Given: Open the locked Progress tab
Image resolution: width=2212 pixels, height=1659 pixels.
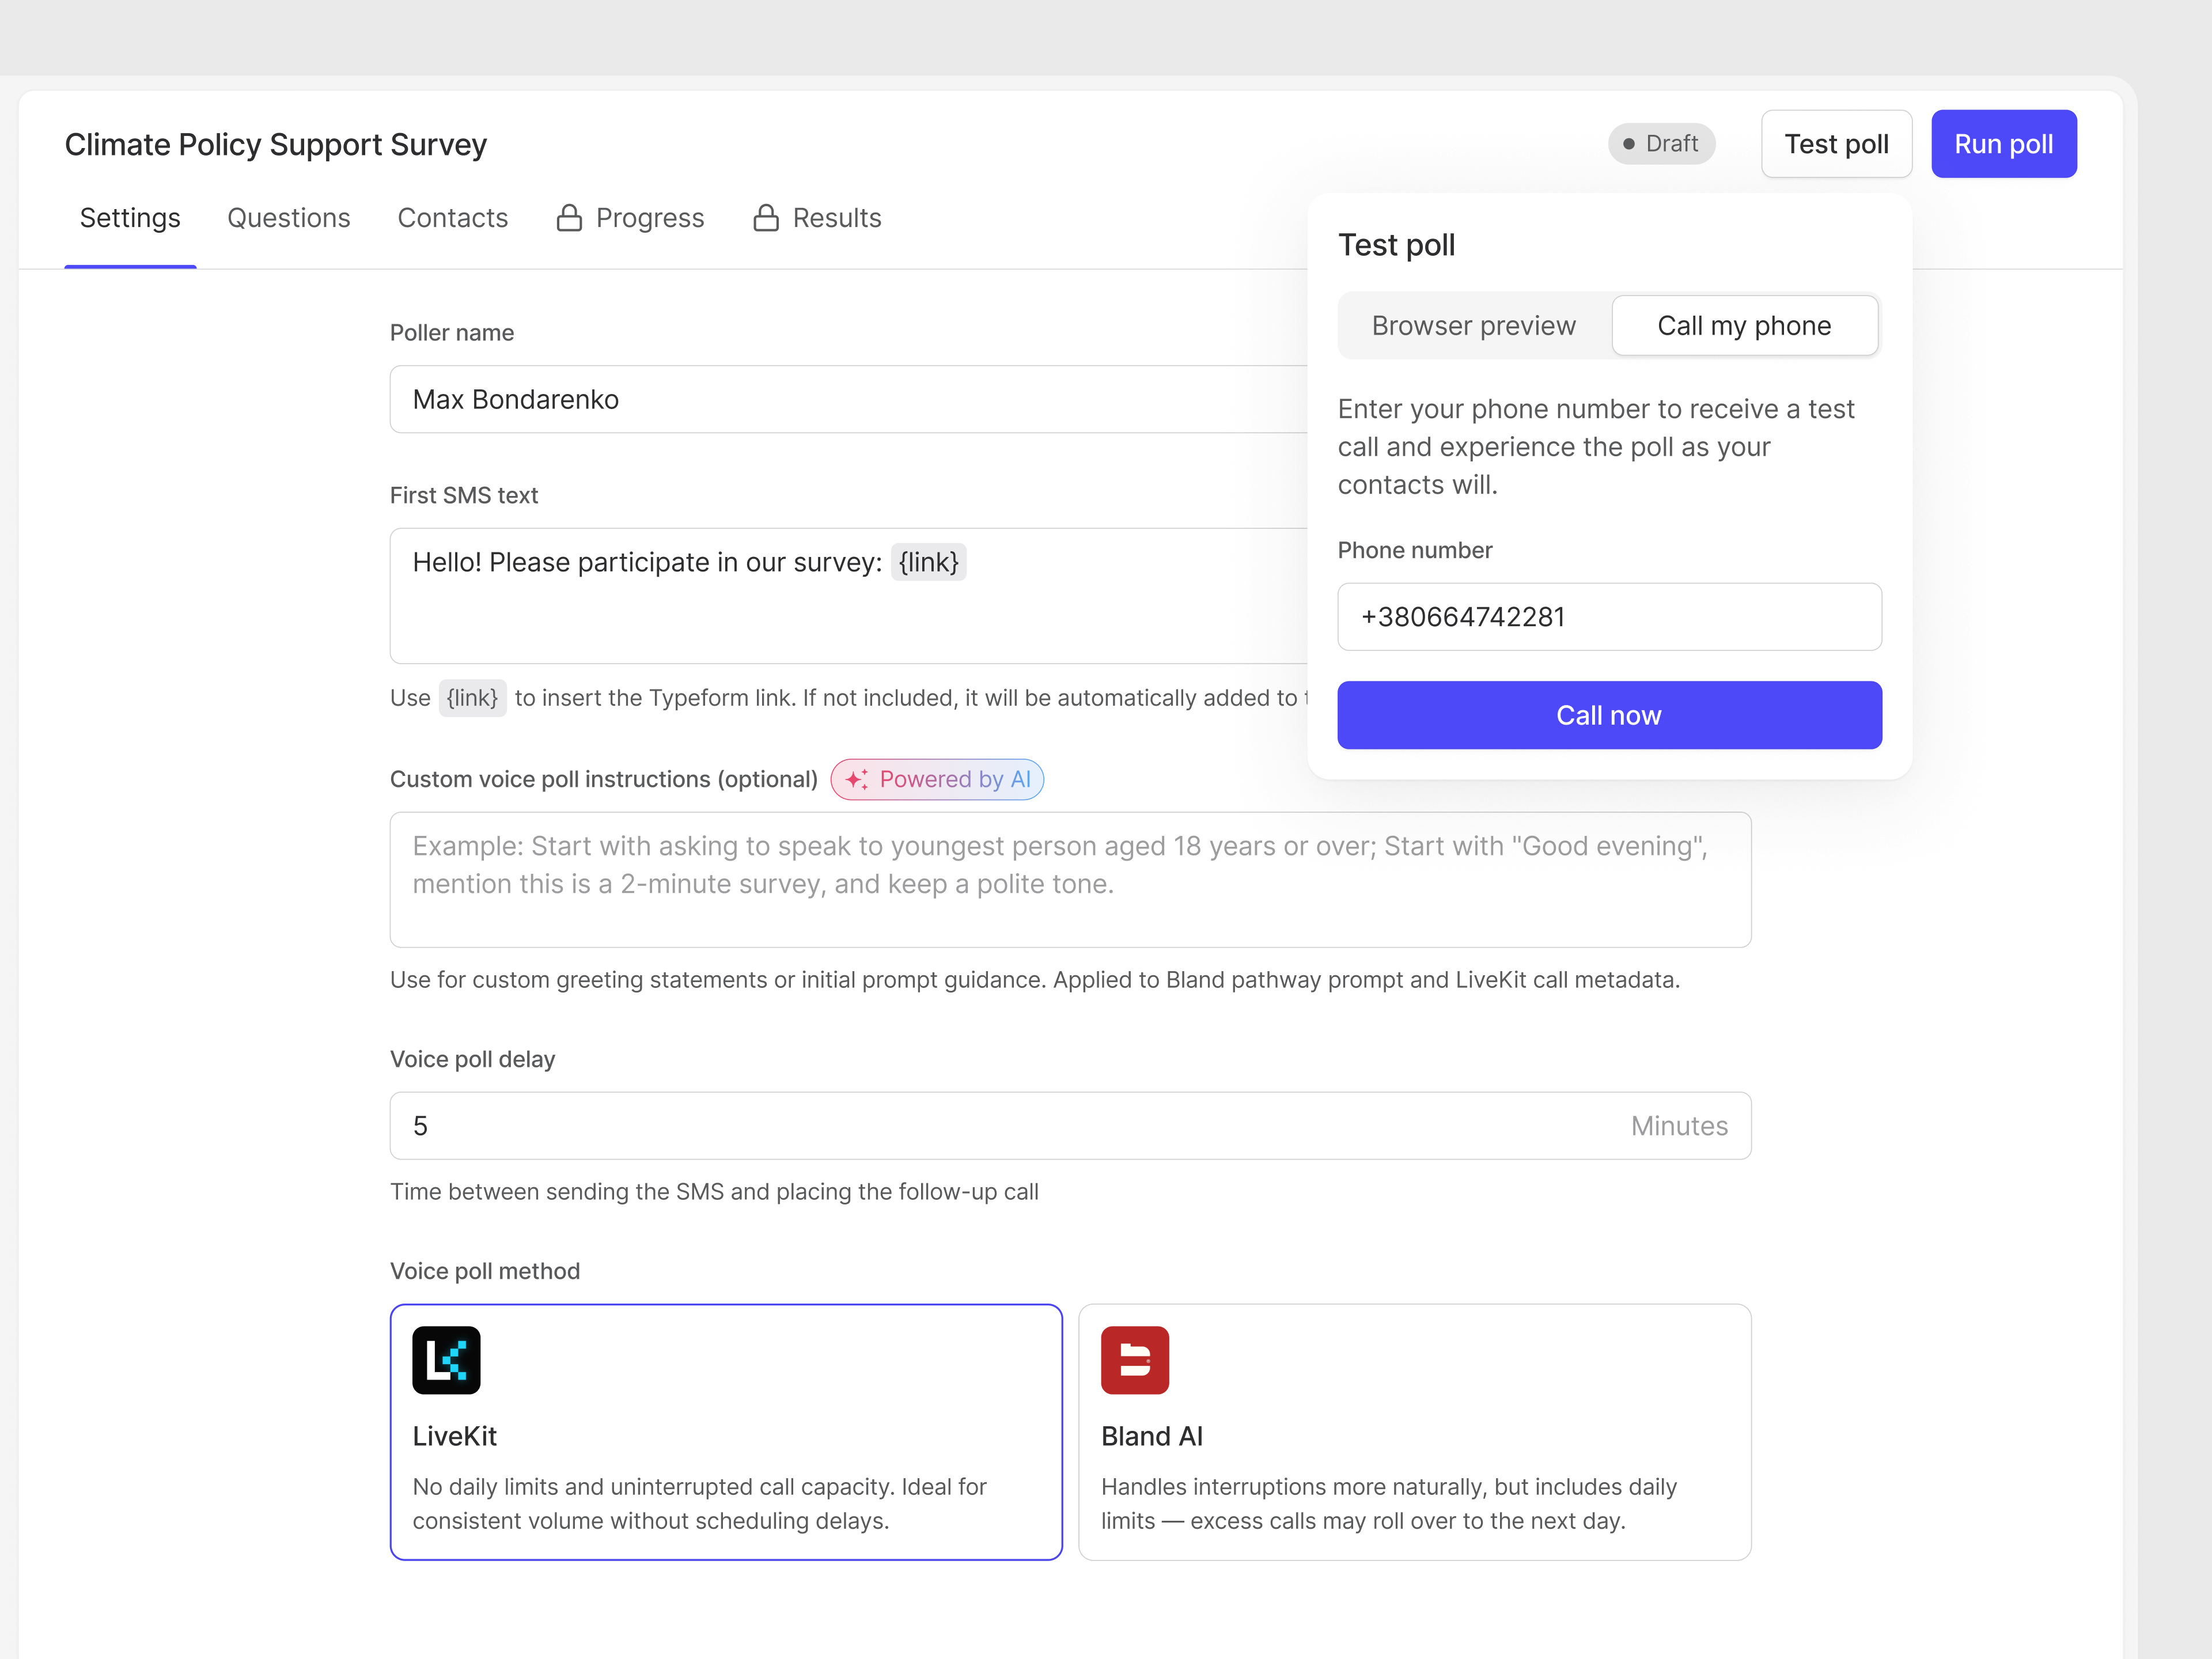Looking at the screenshot, I should [631, 218].
